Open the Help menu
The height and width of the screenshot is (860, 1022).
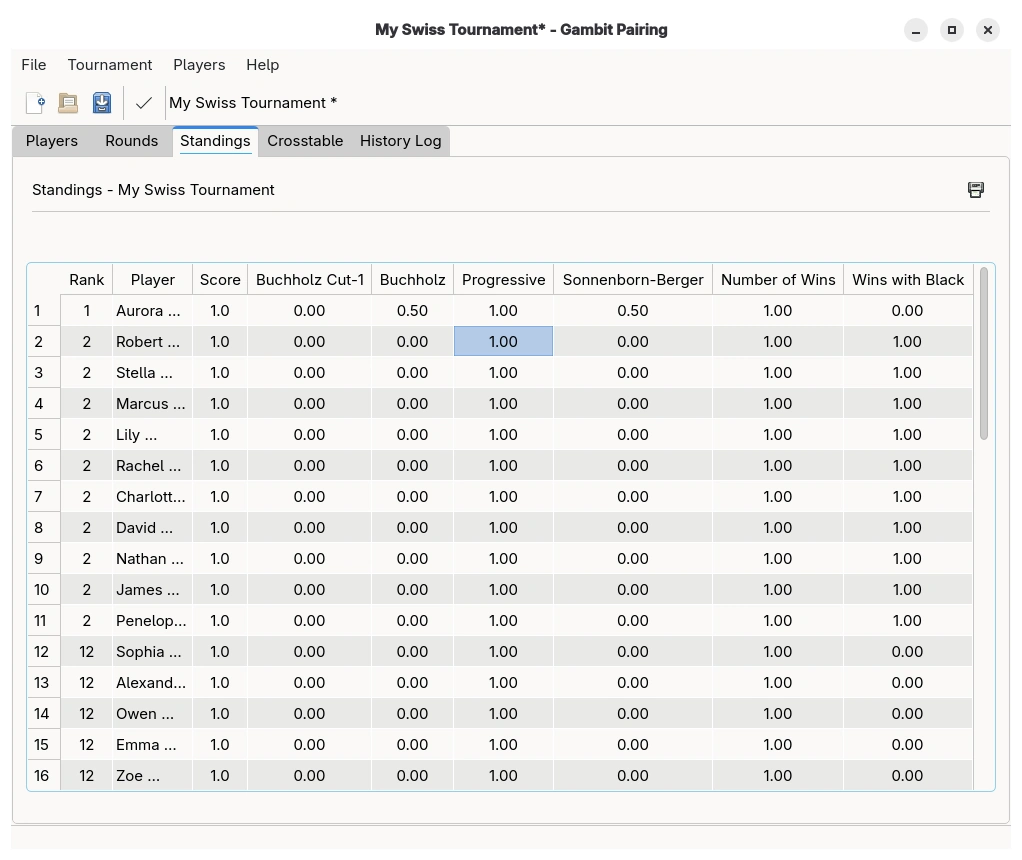point(263,65)
